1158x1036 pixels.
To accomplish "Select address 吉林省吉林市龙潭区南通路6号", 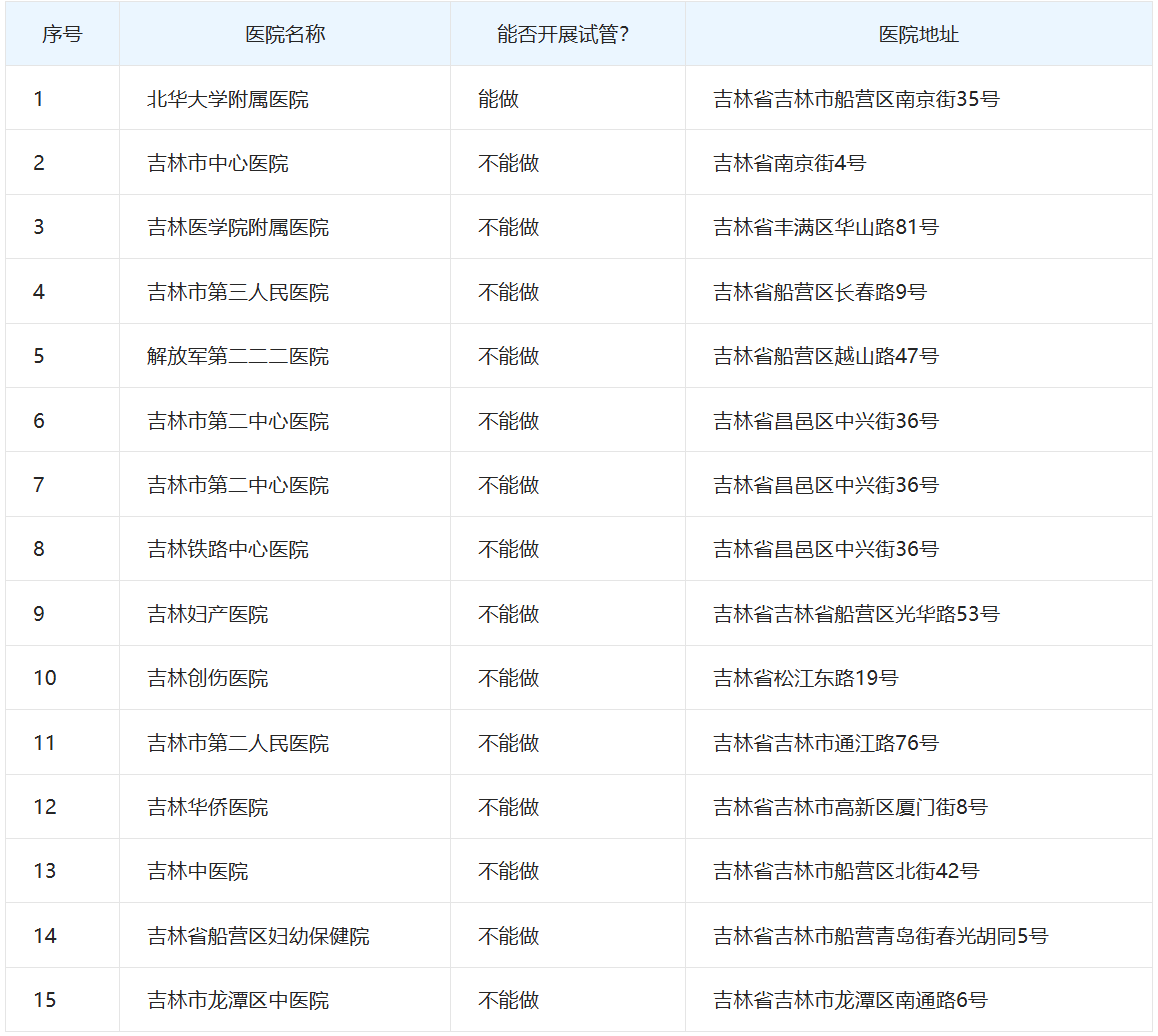I will (850, 1001).
